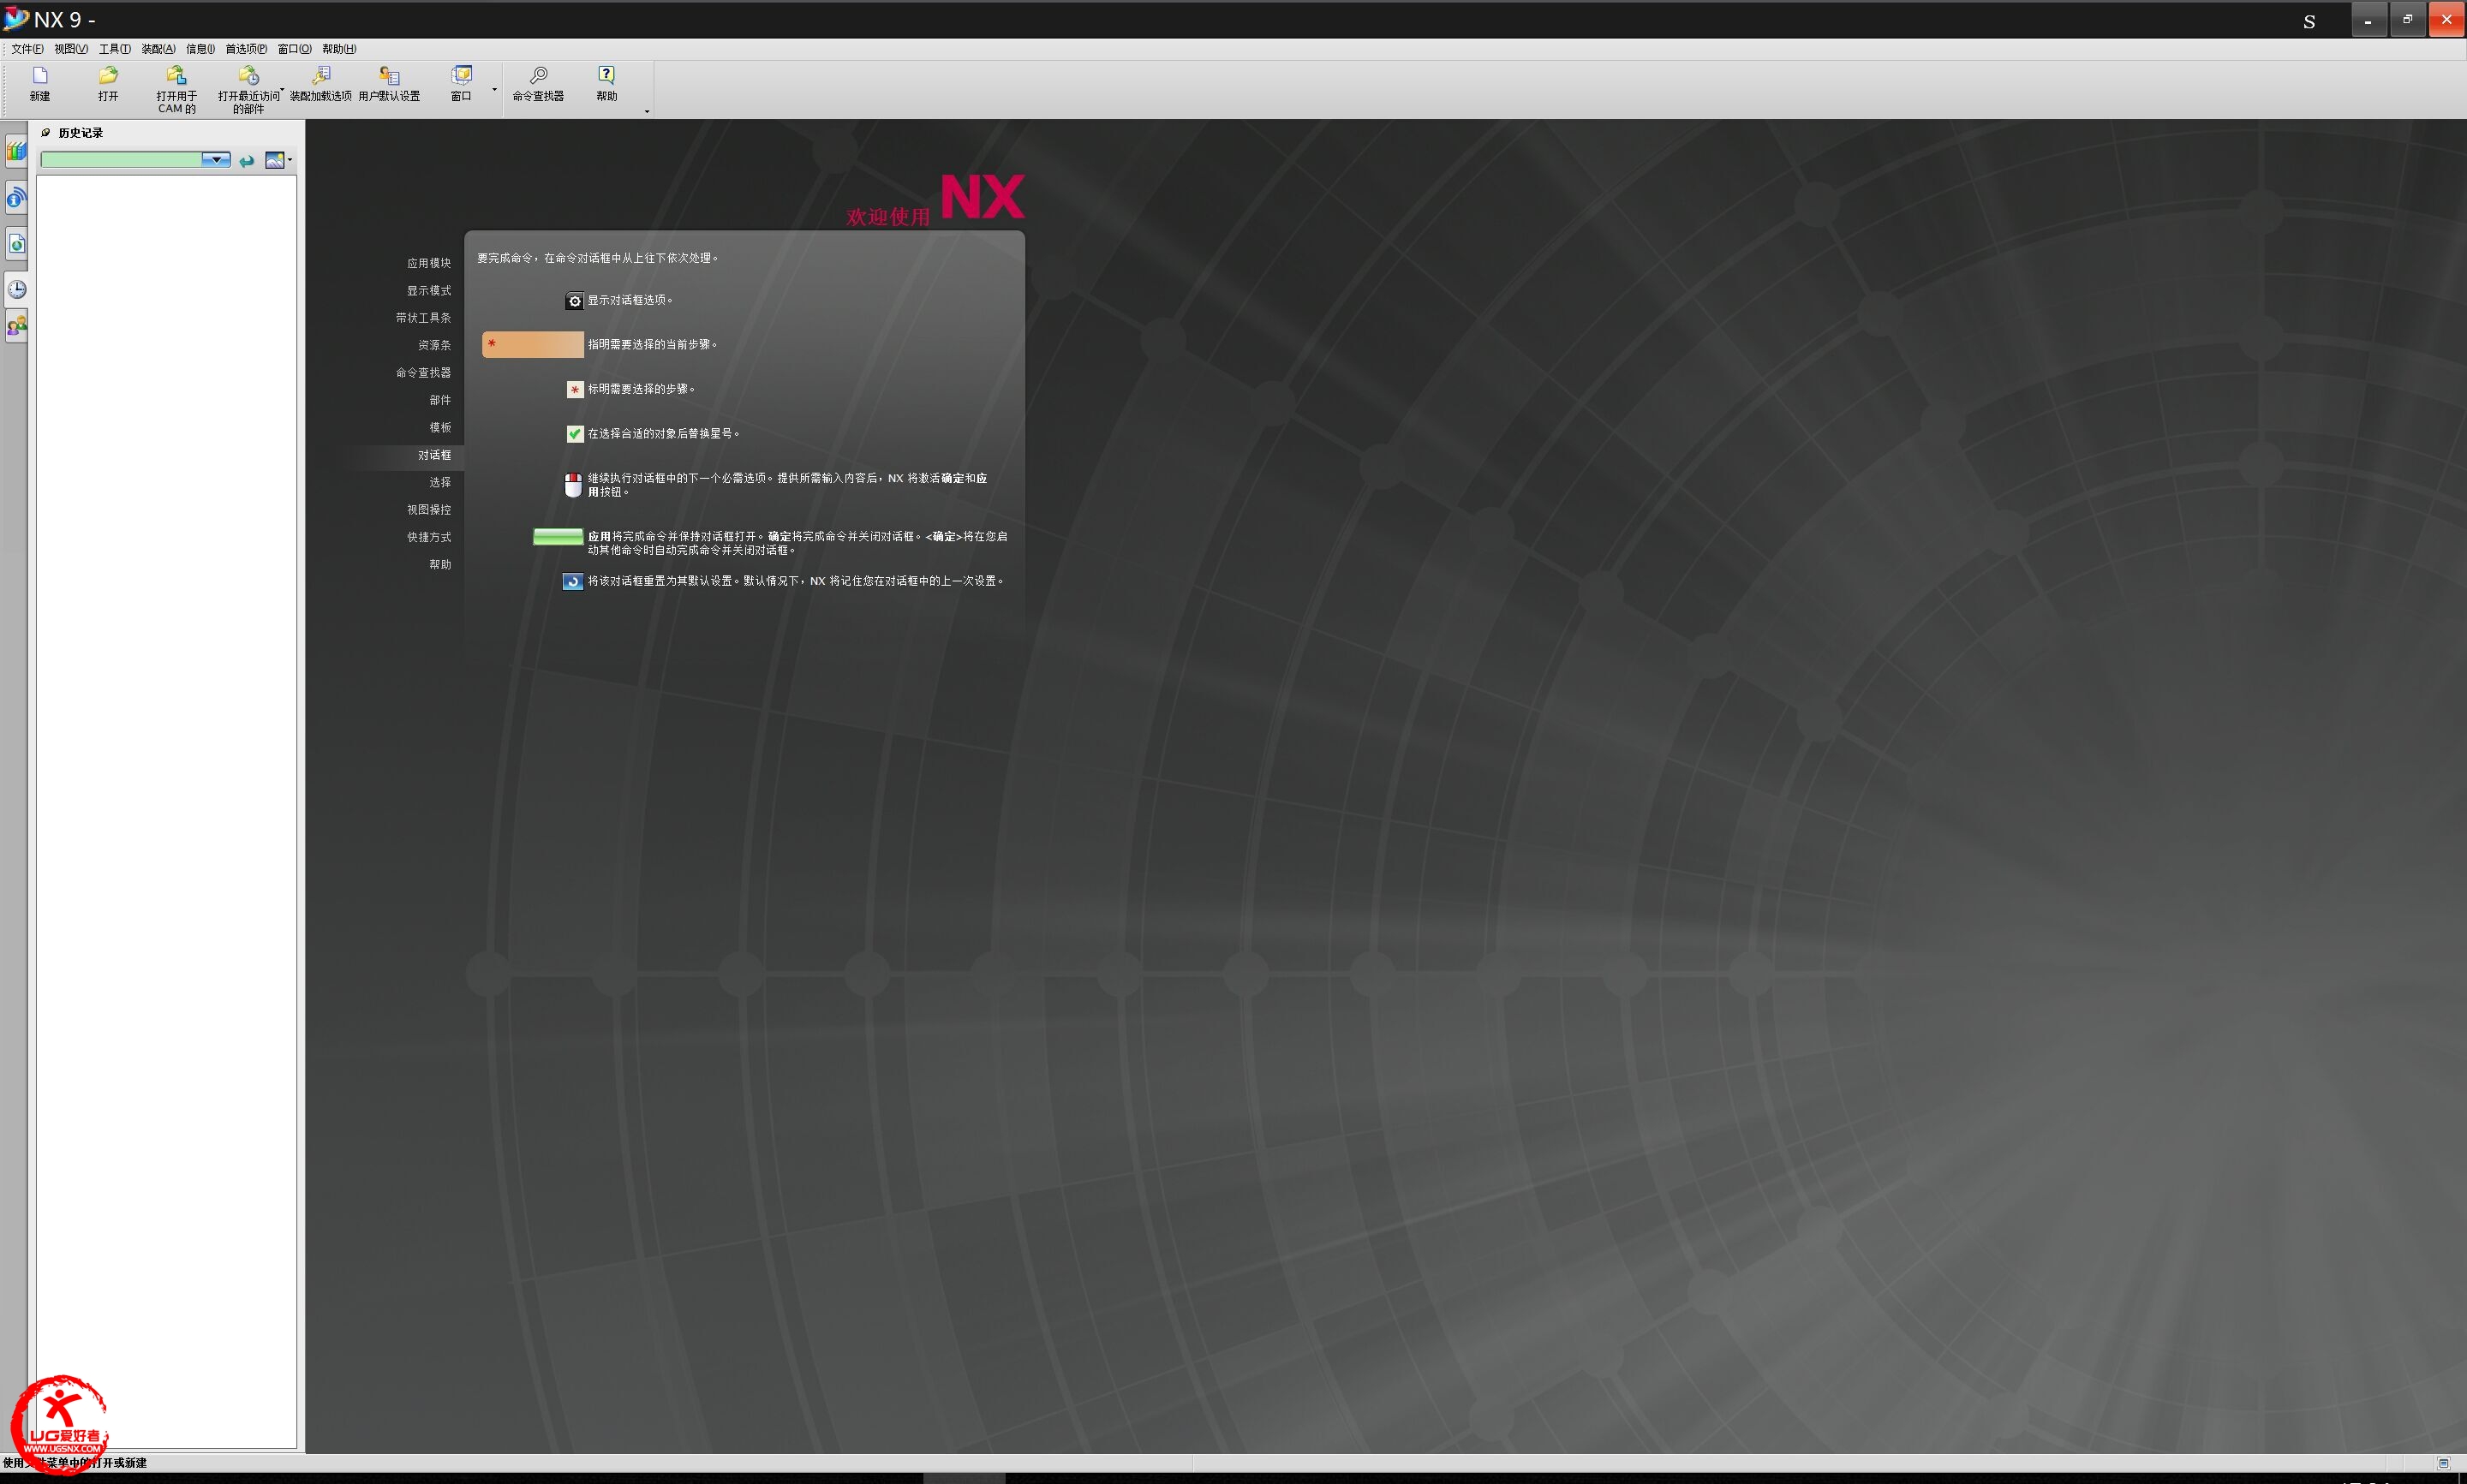Select 带状工具条 in welcome page list
Image resolution: width=2467 pixels, height=1484 pixels.
point(423,318)
